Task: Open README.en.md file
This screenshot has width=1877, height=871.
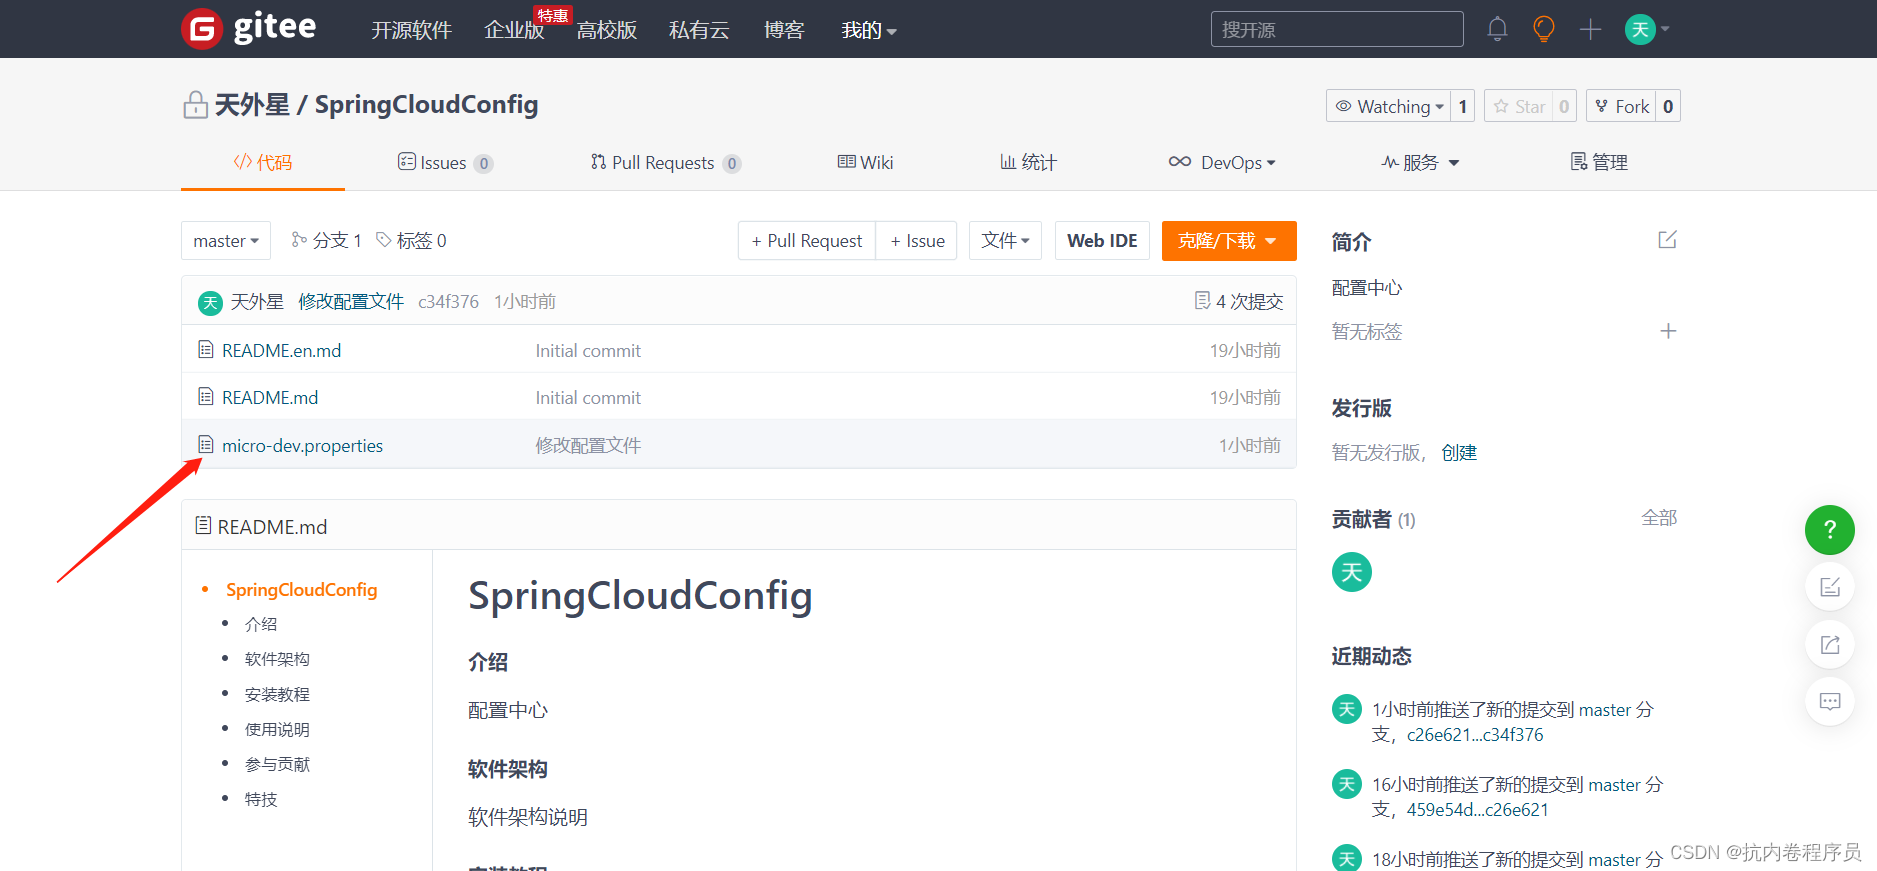Action: [x=282, y=350]
